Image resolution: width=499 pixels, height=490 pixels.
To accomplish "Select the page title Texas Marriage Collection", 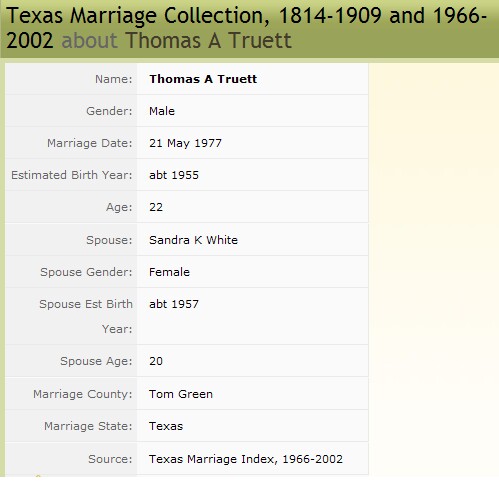I will (x=138, y=16).
